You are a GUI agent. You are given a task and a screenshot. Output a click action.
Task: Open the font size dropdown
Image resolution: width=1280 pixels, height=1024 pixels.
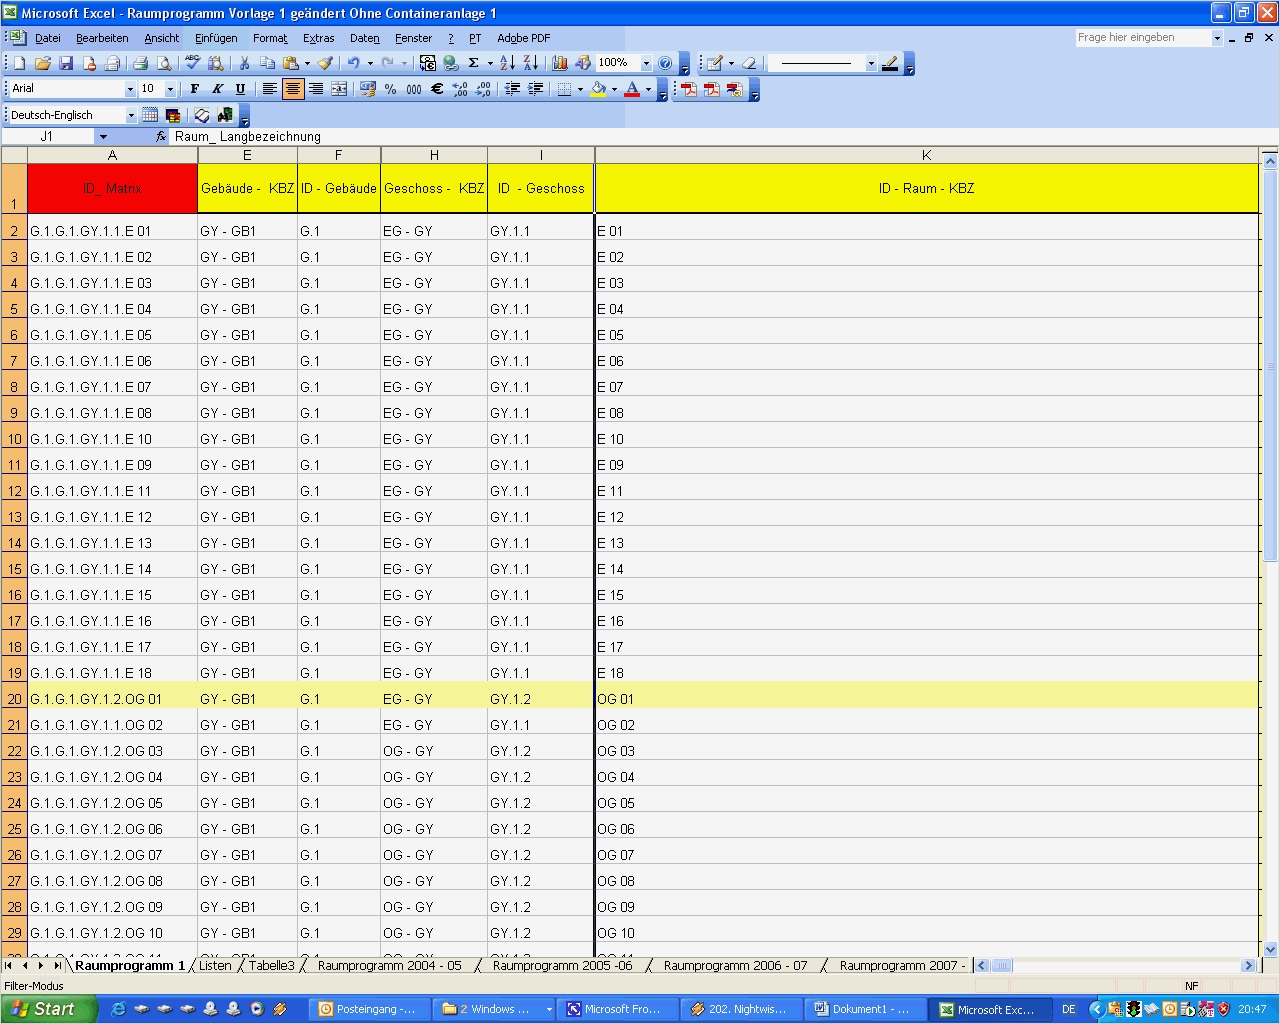(x=168, y=89)
